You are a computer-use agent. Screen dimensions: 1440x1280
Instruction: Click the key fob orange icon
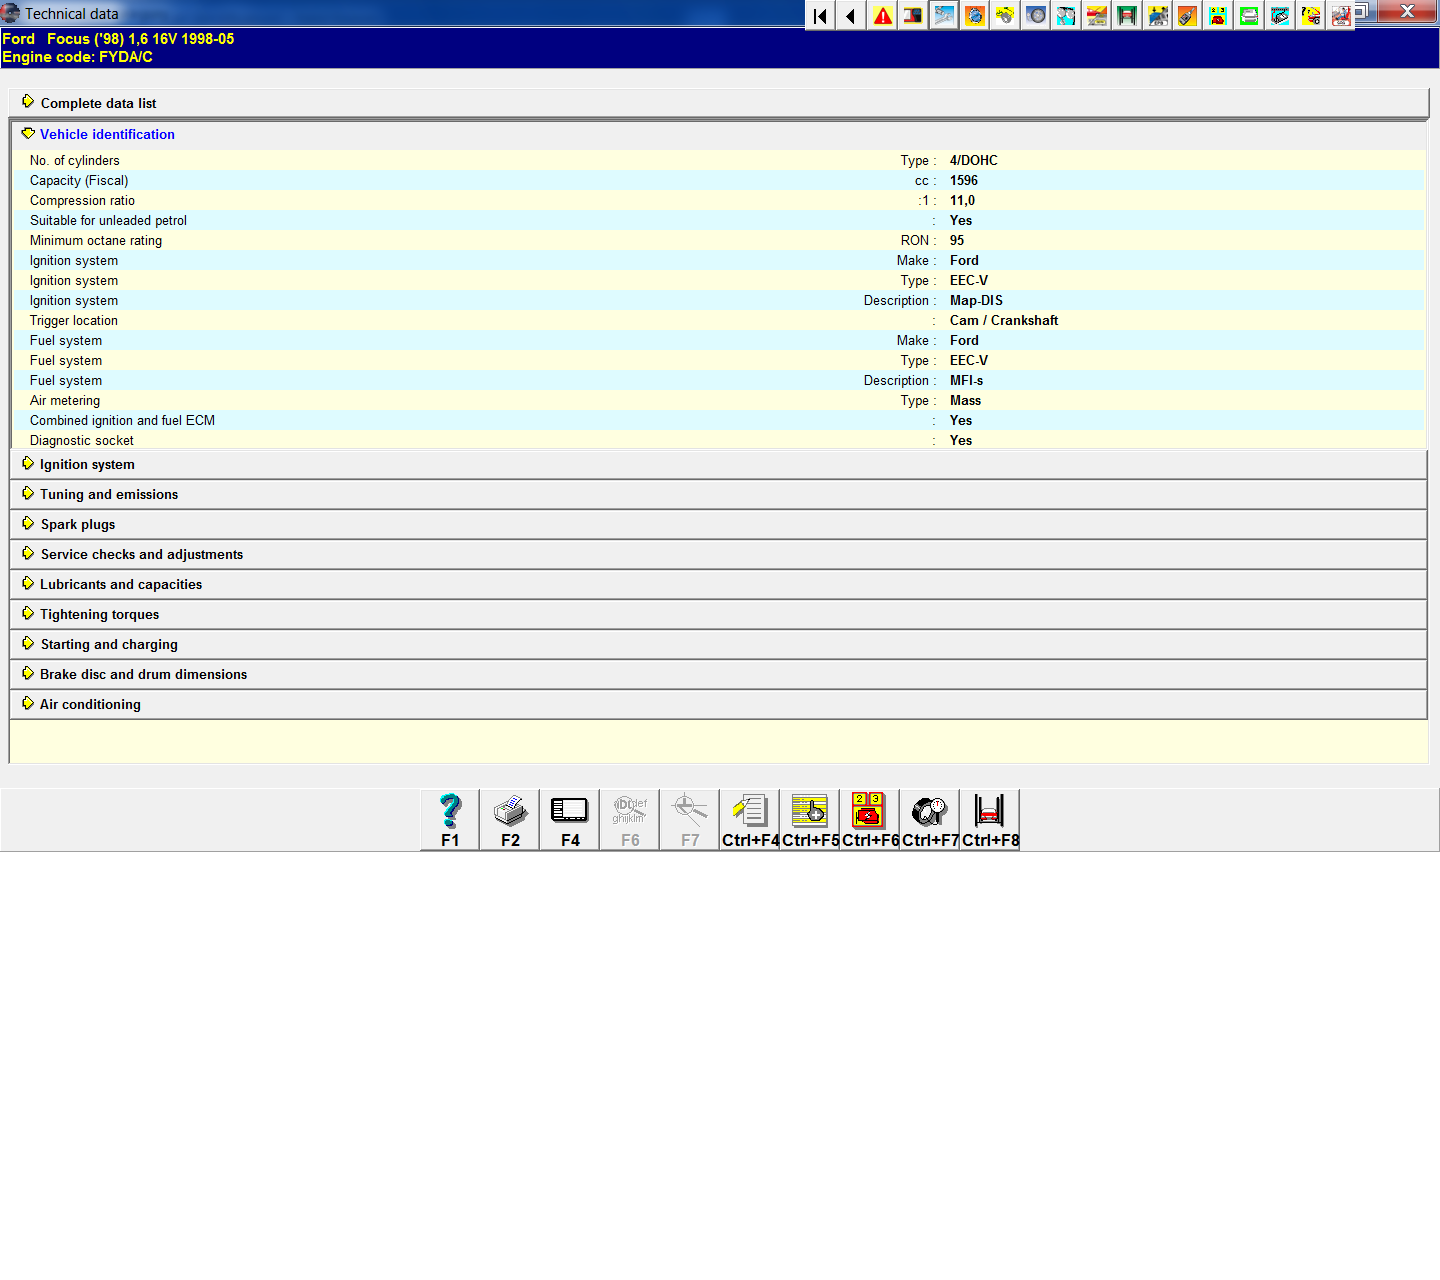click(x=1187, y=15)
